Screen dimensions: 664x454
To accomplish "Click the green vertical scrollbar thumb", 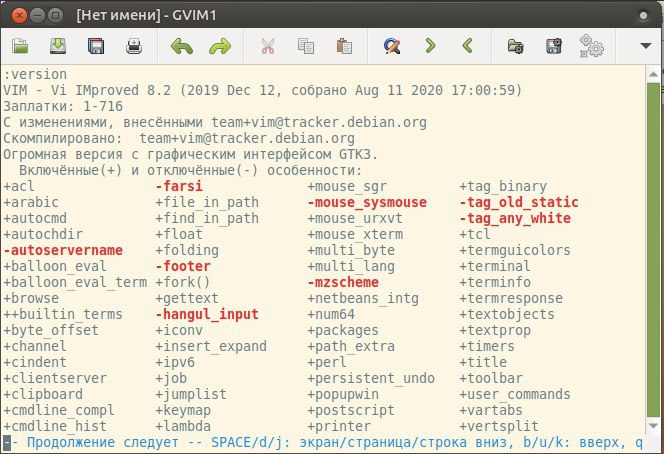I will [653, 249].
